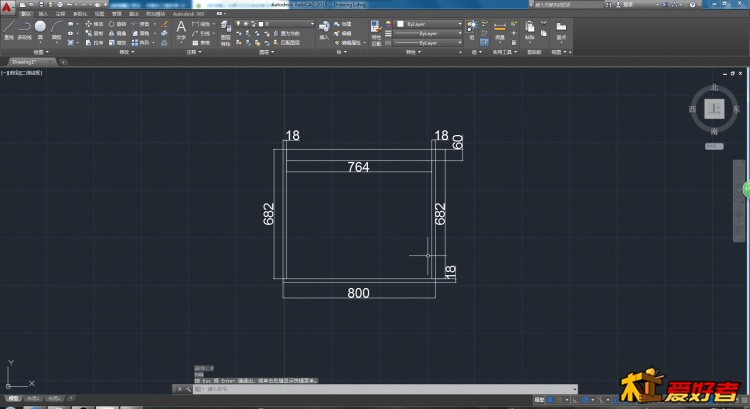Open the AutoCAD application menu logo
This screenshot has width=750, height=409.
tap(7, 7)
